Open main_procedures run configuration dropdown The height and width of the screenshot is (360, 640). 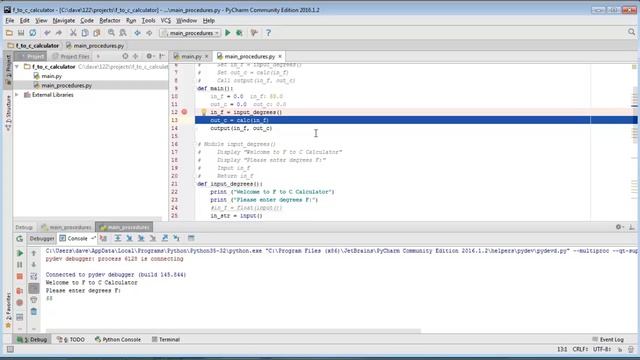(x=190, y=33)
